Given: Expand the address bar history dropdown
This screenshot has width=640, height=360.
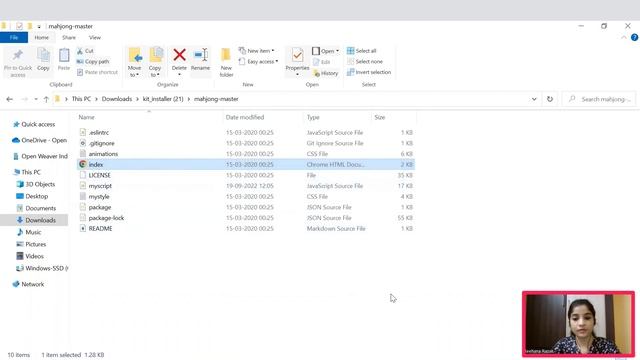Looking at the screenshot, I should [x=534, y=99].
